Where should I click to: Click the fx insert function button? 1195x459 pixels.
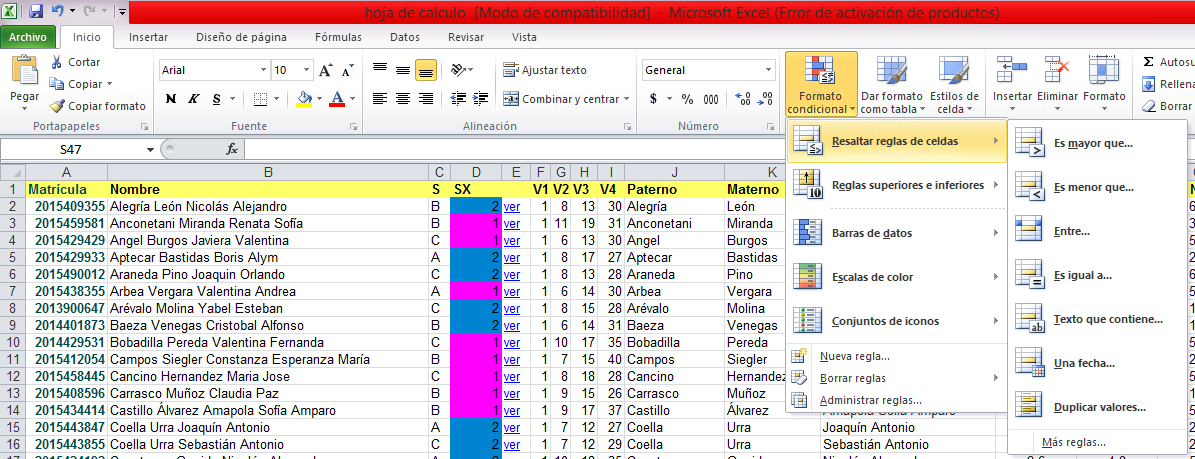[x=232, y=150]
